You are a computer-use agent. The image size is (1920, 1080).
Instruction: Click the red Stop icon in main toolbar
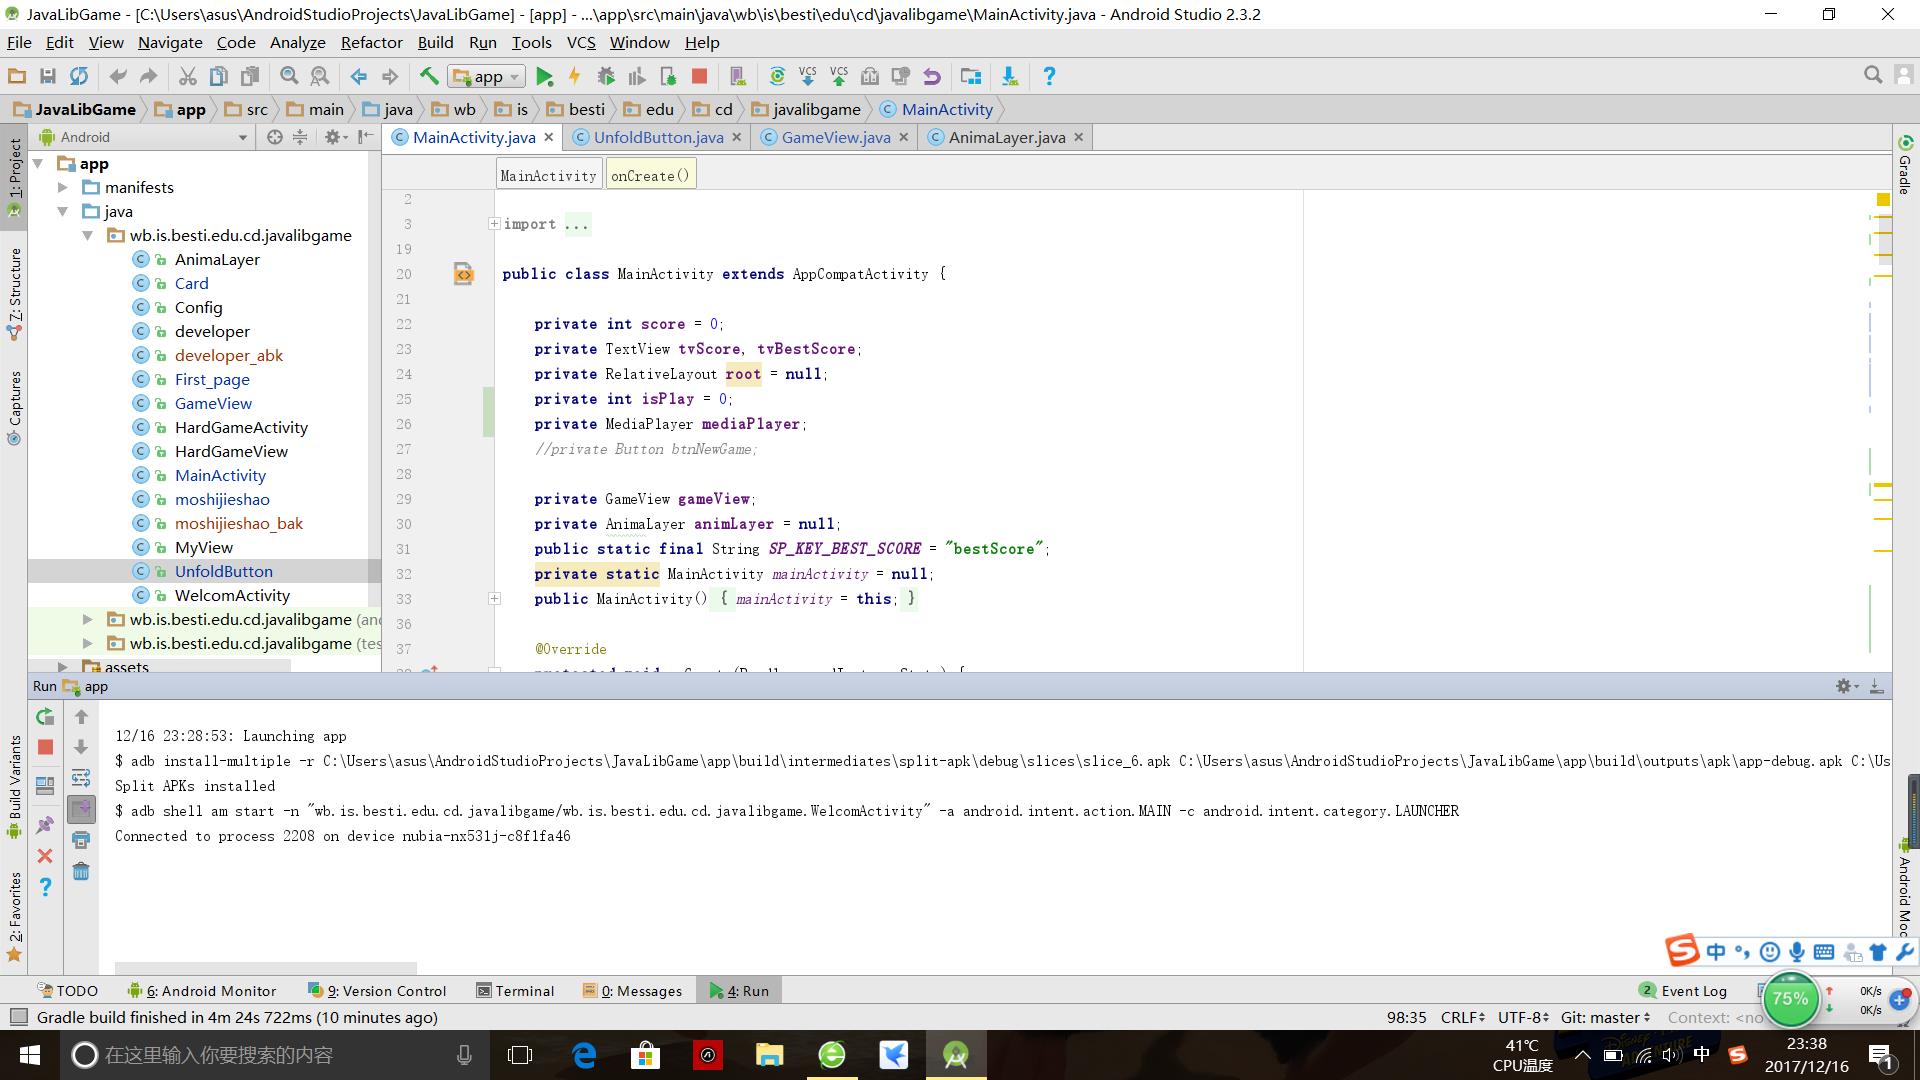[x=699, y=76]
